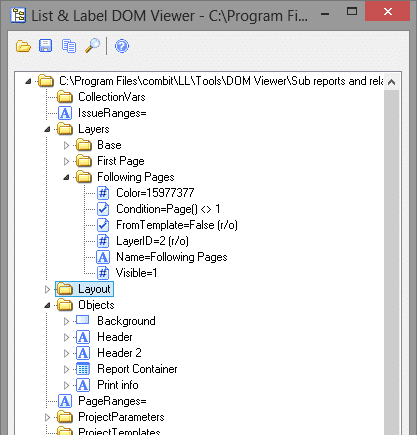Select the LayerID=2 (r/o) property
Screen dimensions: 417x435
pos(152,241)
